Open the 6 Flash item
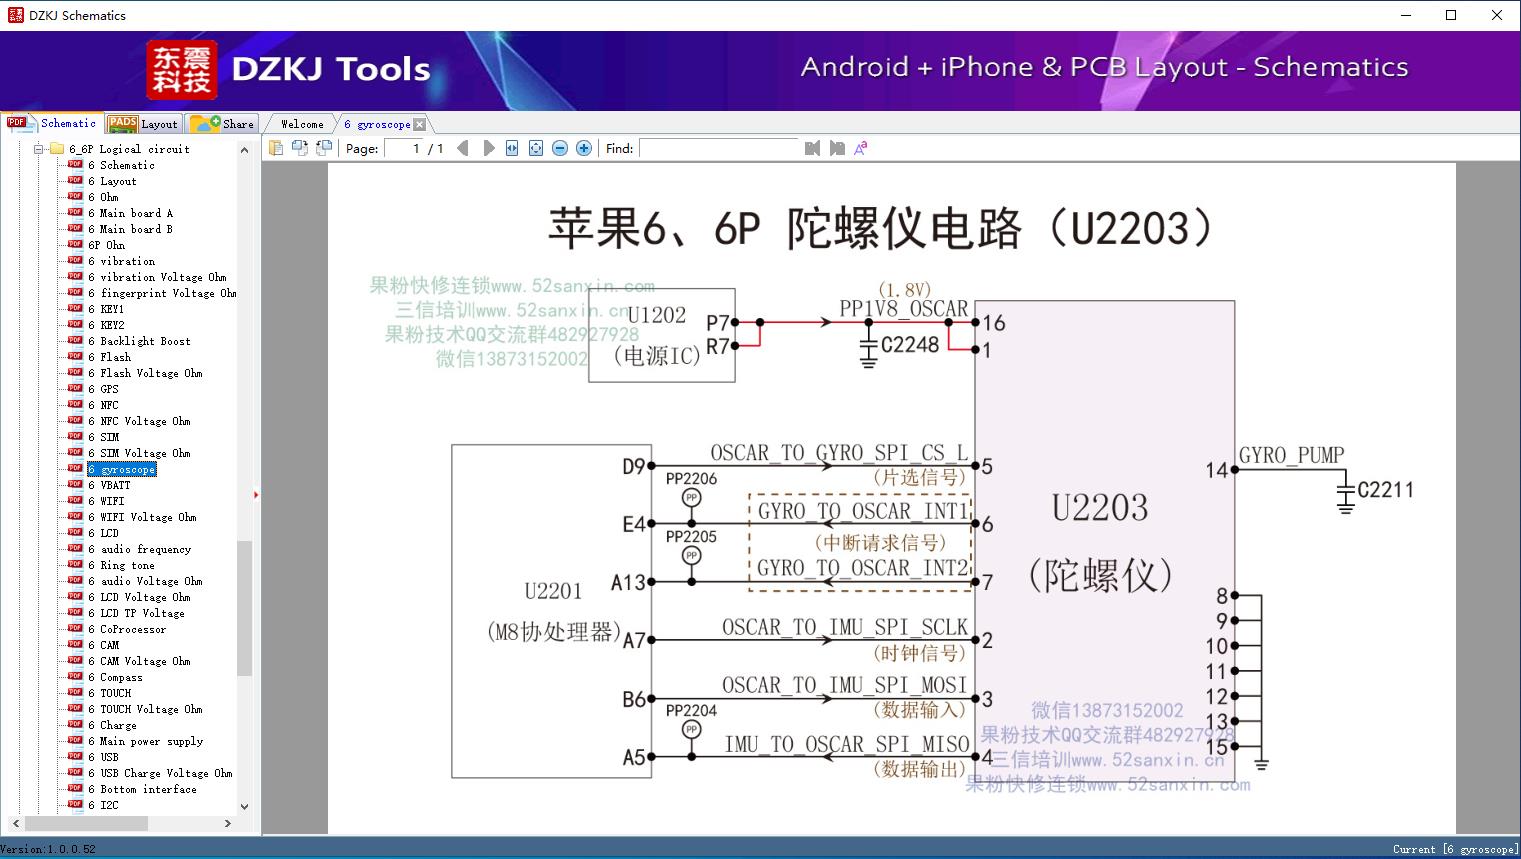 tap(109, 357)
